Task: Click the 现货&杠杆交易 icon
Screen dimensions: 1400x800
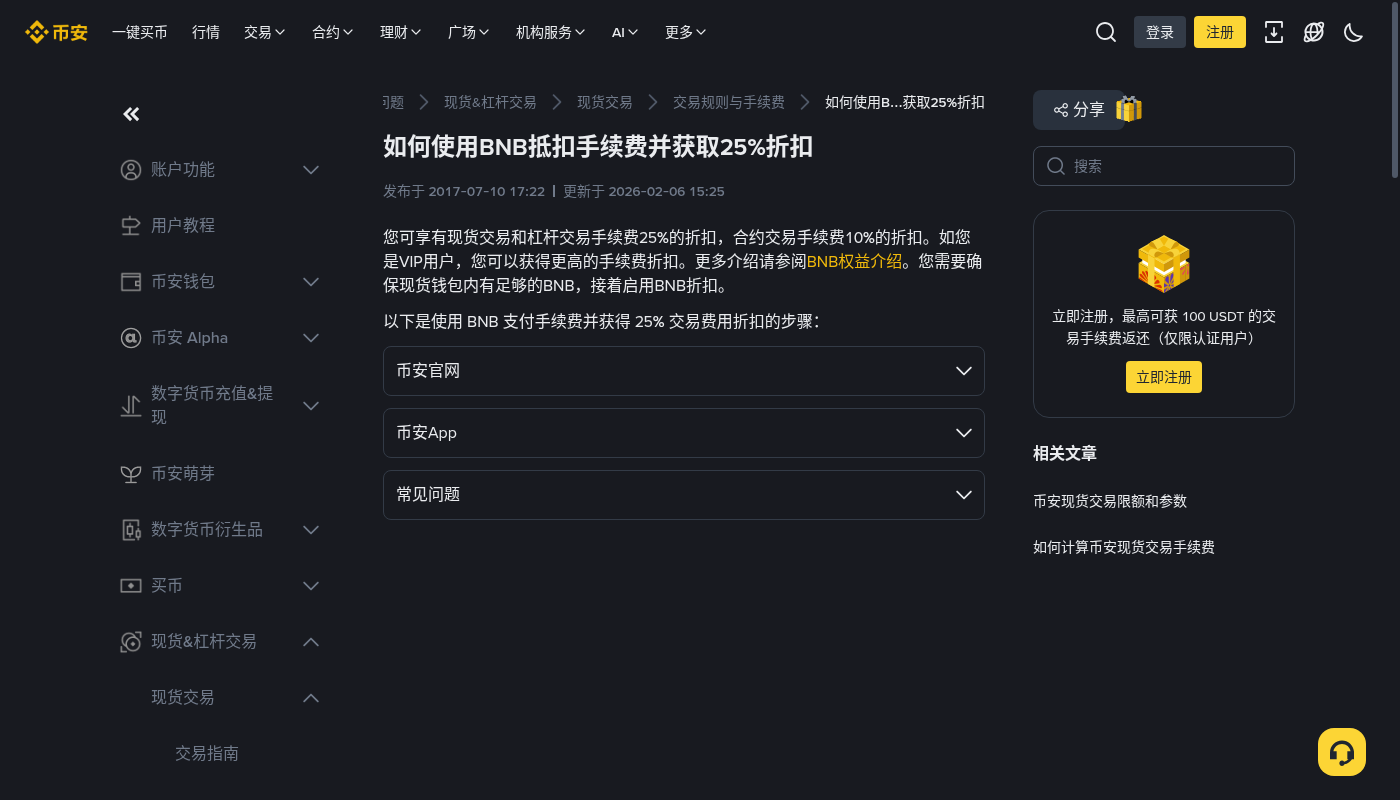Action: coord(131,642)
